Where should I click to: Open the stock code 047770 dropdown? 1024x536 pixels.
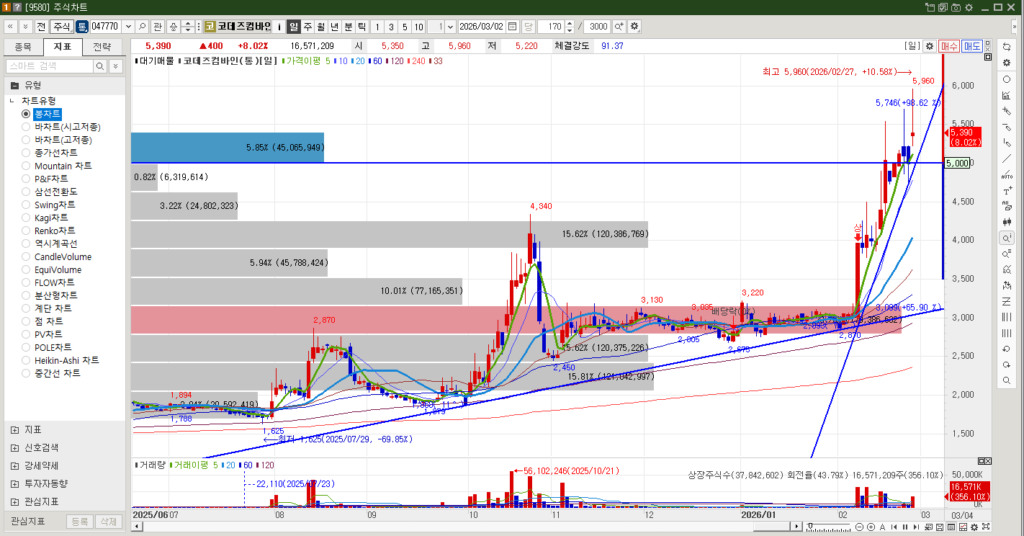(x=127, y=26)
